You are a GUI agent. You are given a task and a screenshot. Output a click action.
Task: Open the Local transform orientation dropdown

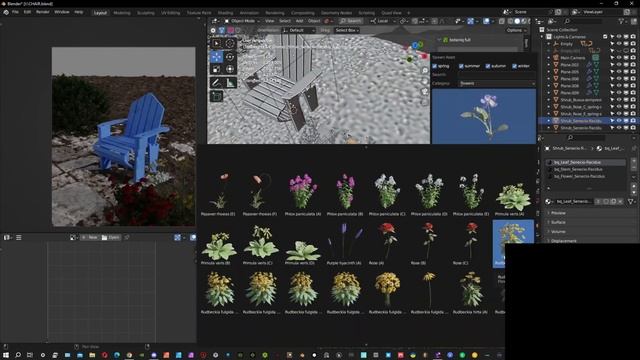tap(382, 21)
